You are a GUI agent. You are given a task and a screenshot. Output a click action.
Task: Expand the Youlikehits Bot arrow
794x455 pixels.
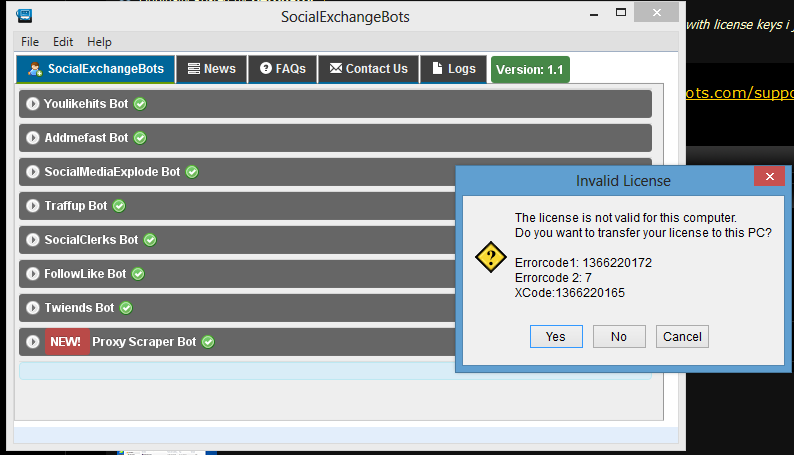click(33, 104)
